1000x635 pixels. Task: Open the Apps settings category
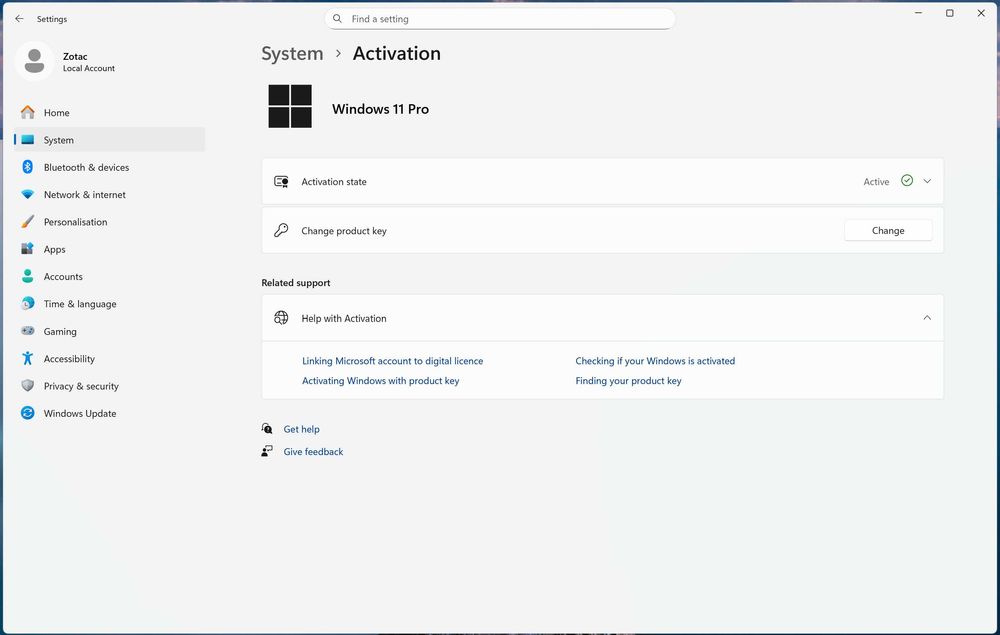pos(55,249)
